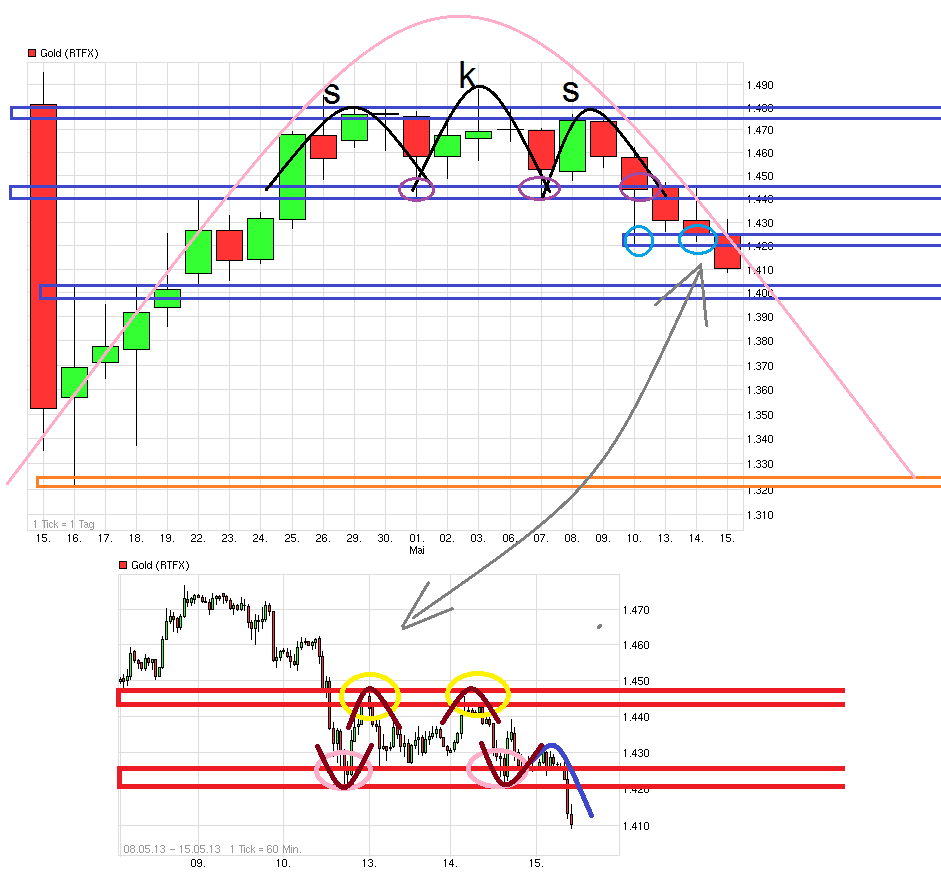The image size is (941, 876).
Task: Click price label 1.350 on the daily chart axis
Action: tap(760, 415)
